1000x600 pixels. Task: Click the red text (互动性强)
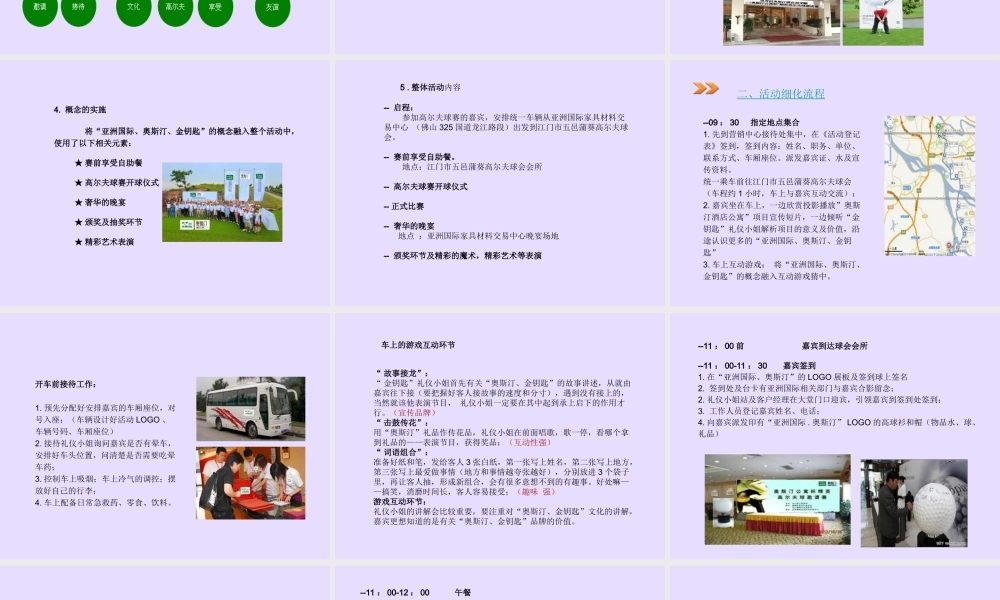click(x=531, y=443)
